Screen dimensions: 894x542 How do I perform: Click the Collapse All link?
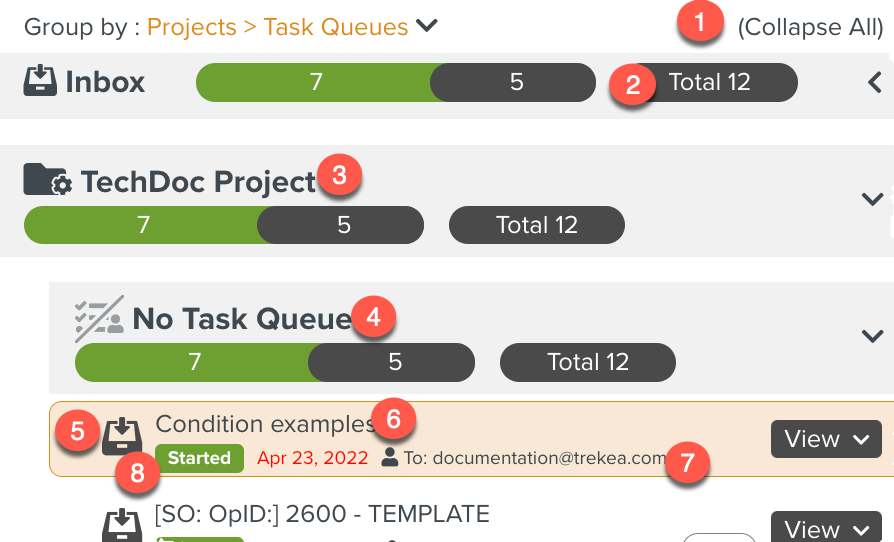tap(810, 27)
